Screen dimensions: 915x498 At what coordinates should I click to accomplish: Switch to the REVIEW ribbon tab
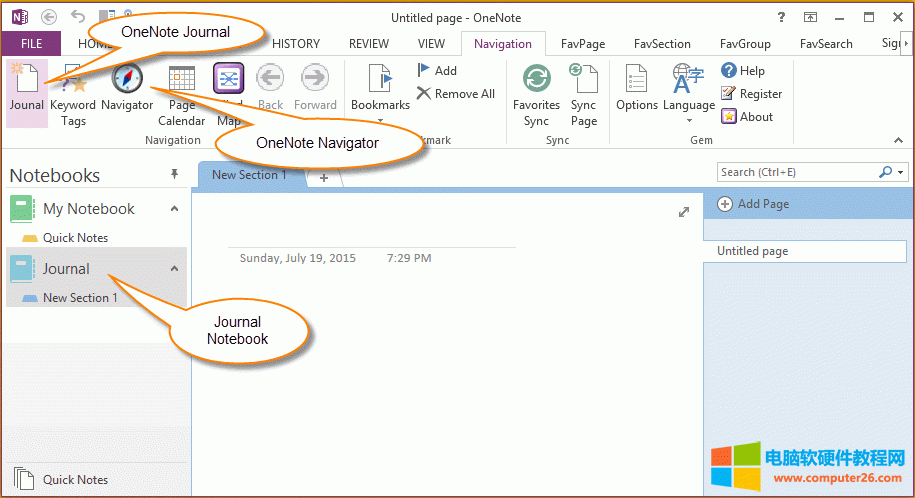369,44
